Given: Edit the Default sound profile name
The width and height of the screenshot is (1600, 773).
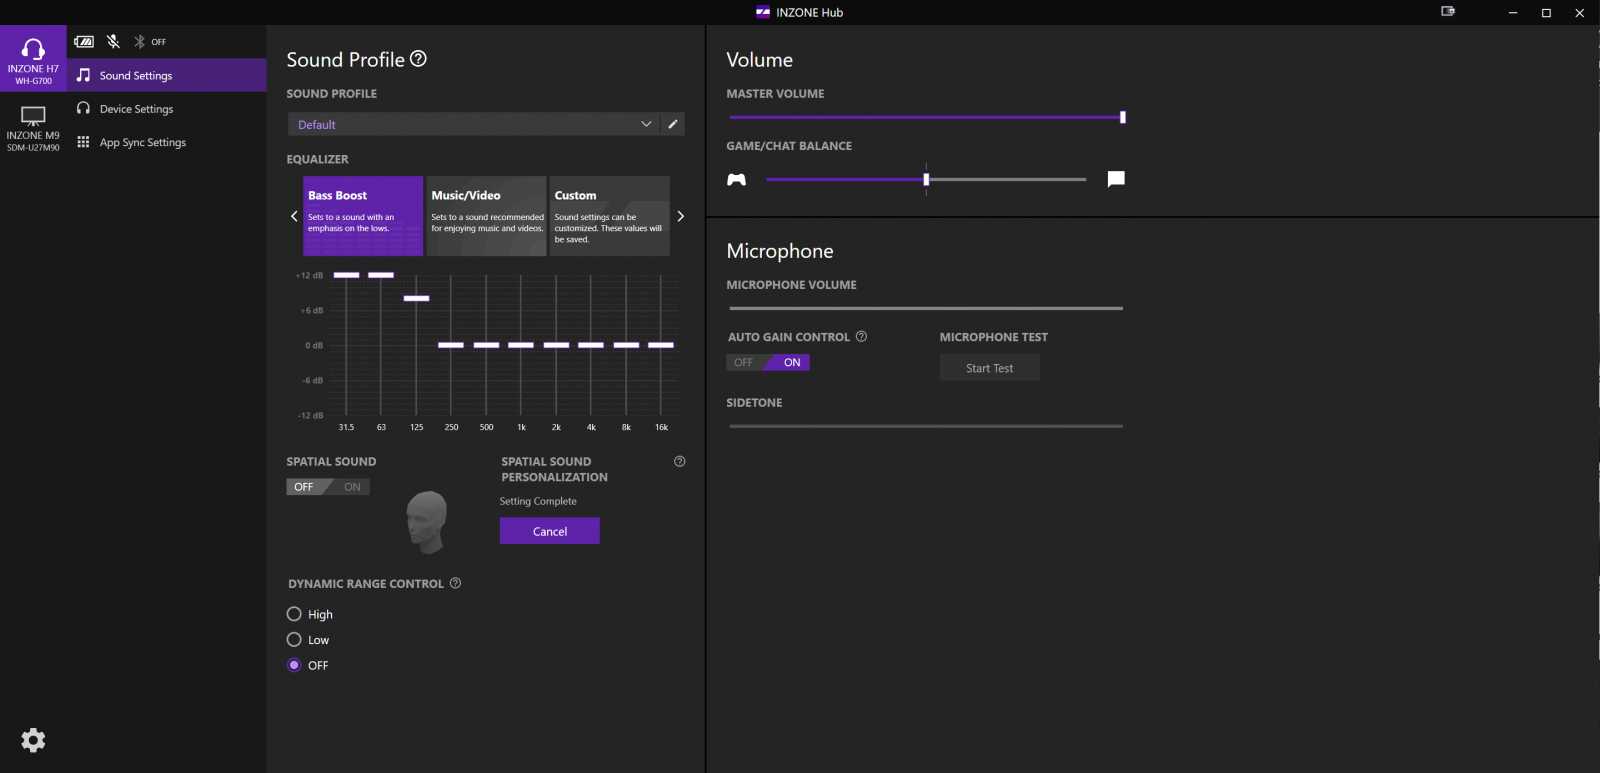Looking at the screenshot, I should click(673, 124).
